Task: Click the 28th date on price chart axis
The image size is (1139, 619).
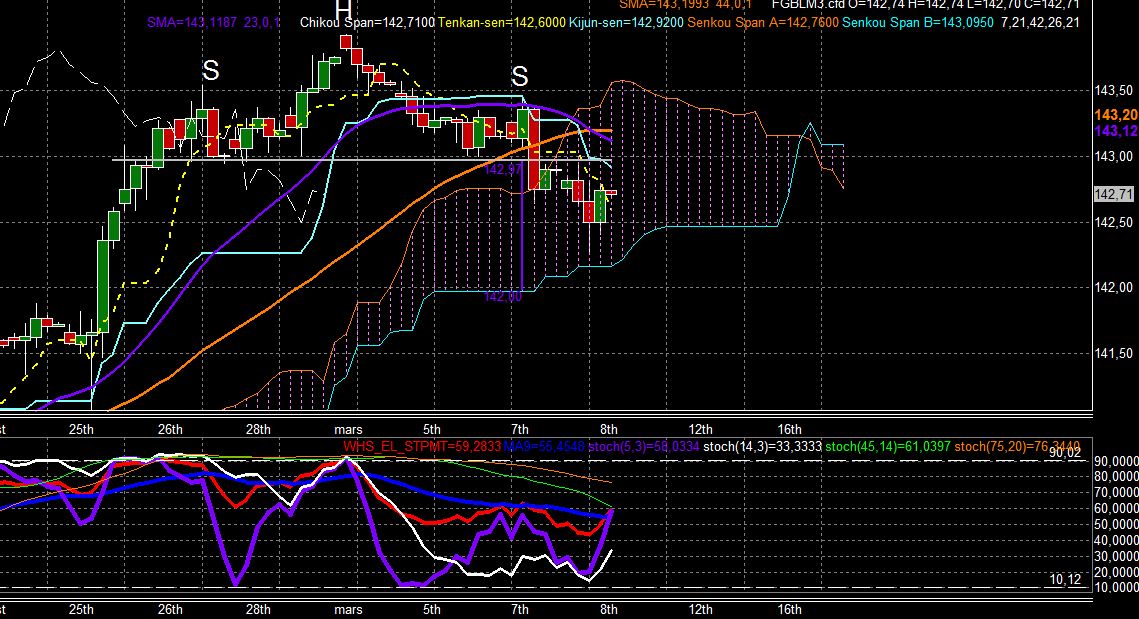Action: coord(258,429)
